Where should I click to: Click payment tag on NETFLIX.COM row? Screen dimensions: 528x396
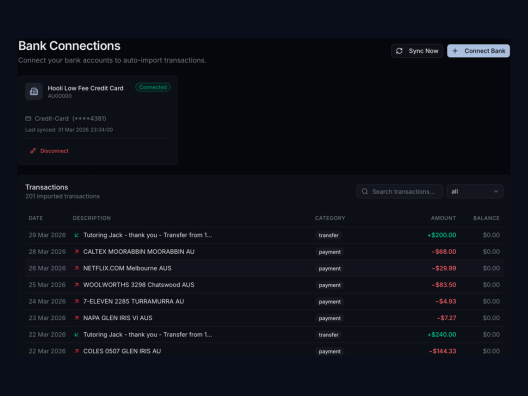[x=330, y=268]
